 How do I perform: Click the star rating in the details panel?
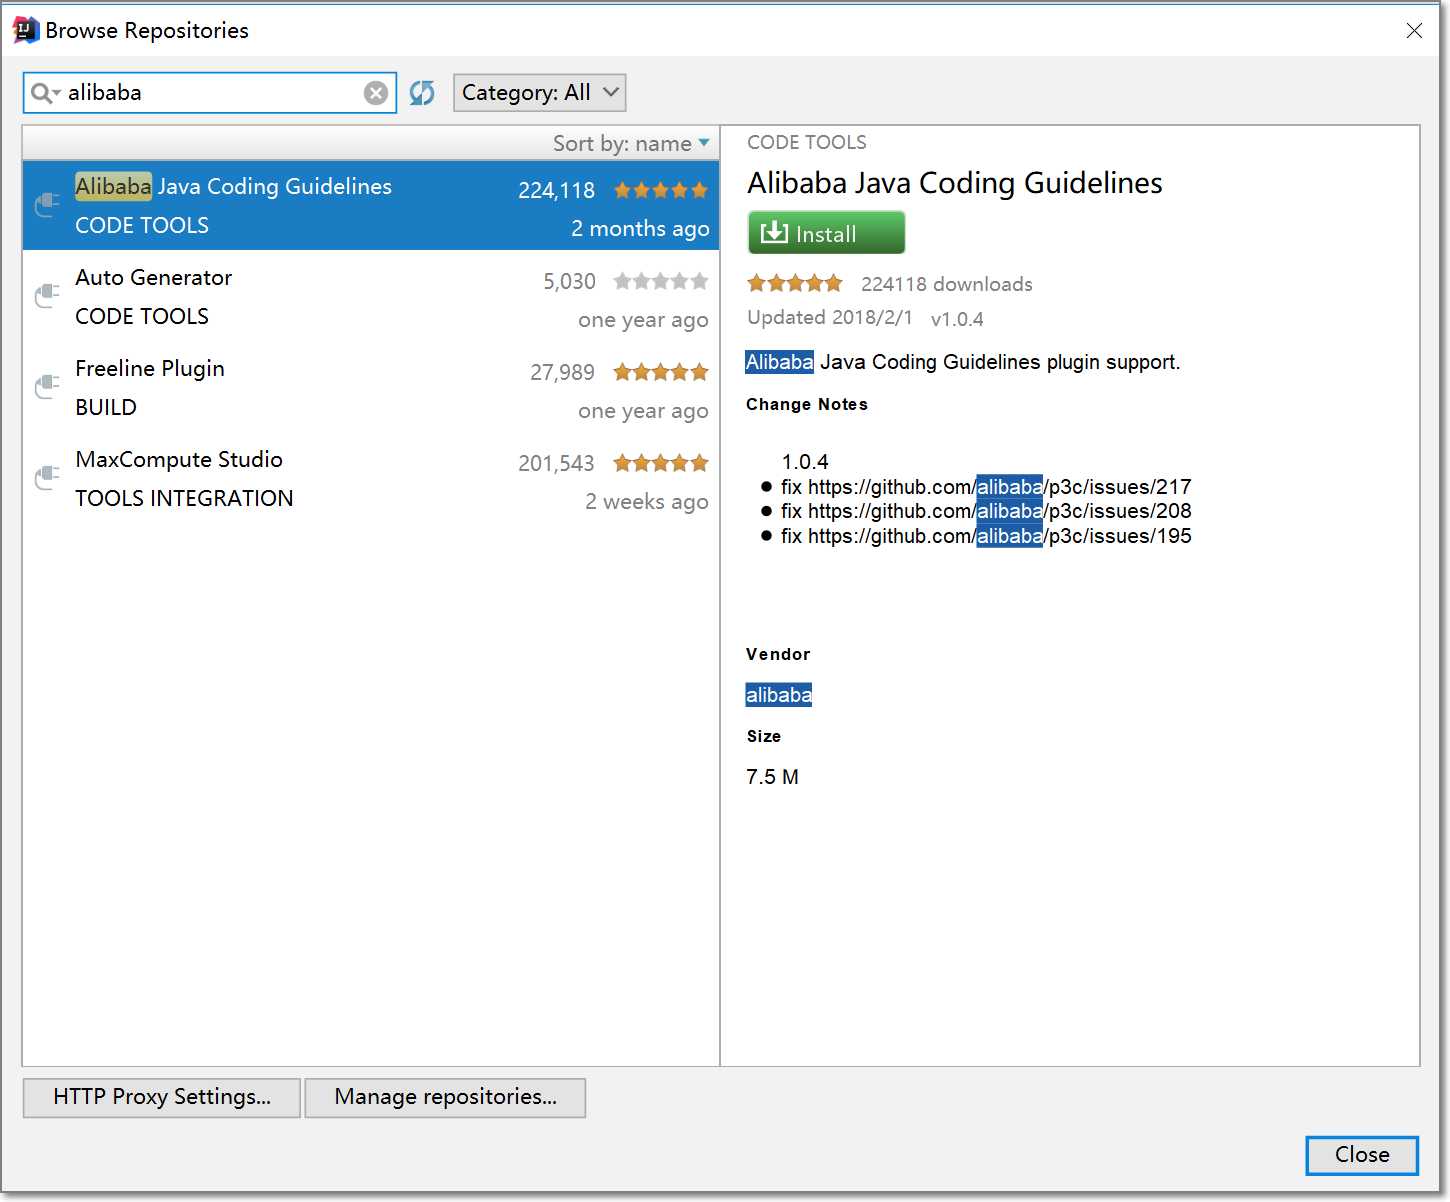click(x=795, y=283)
